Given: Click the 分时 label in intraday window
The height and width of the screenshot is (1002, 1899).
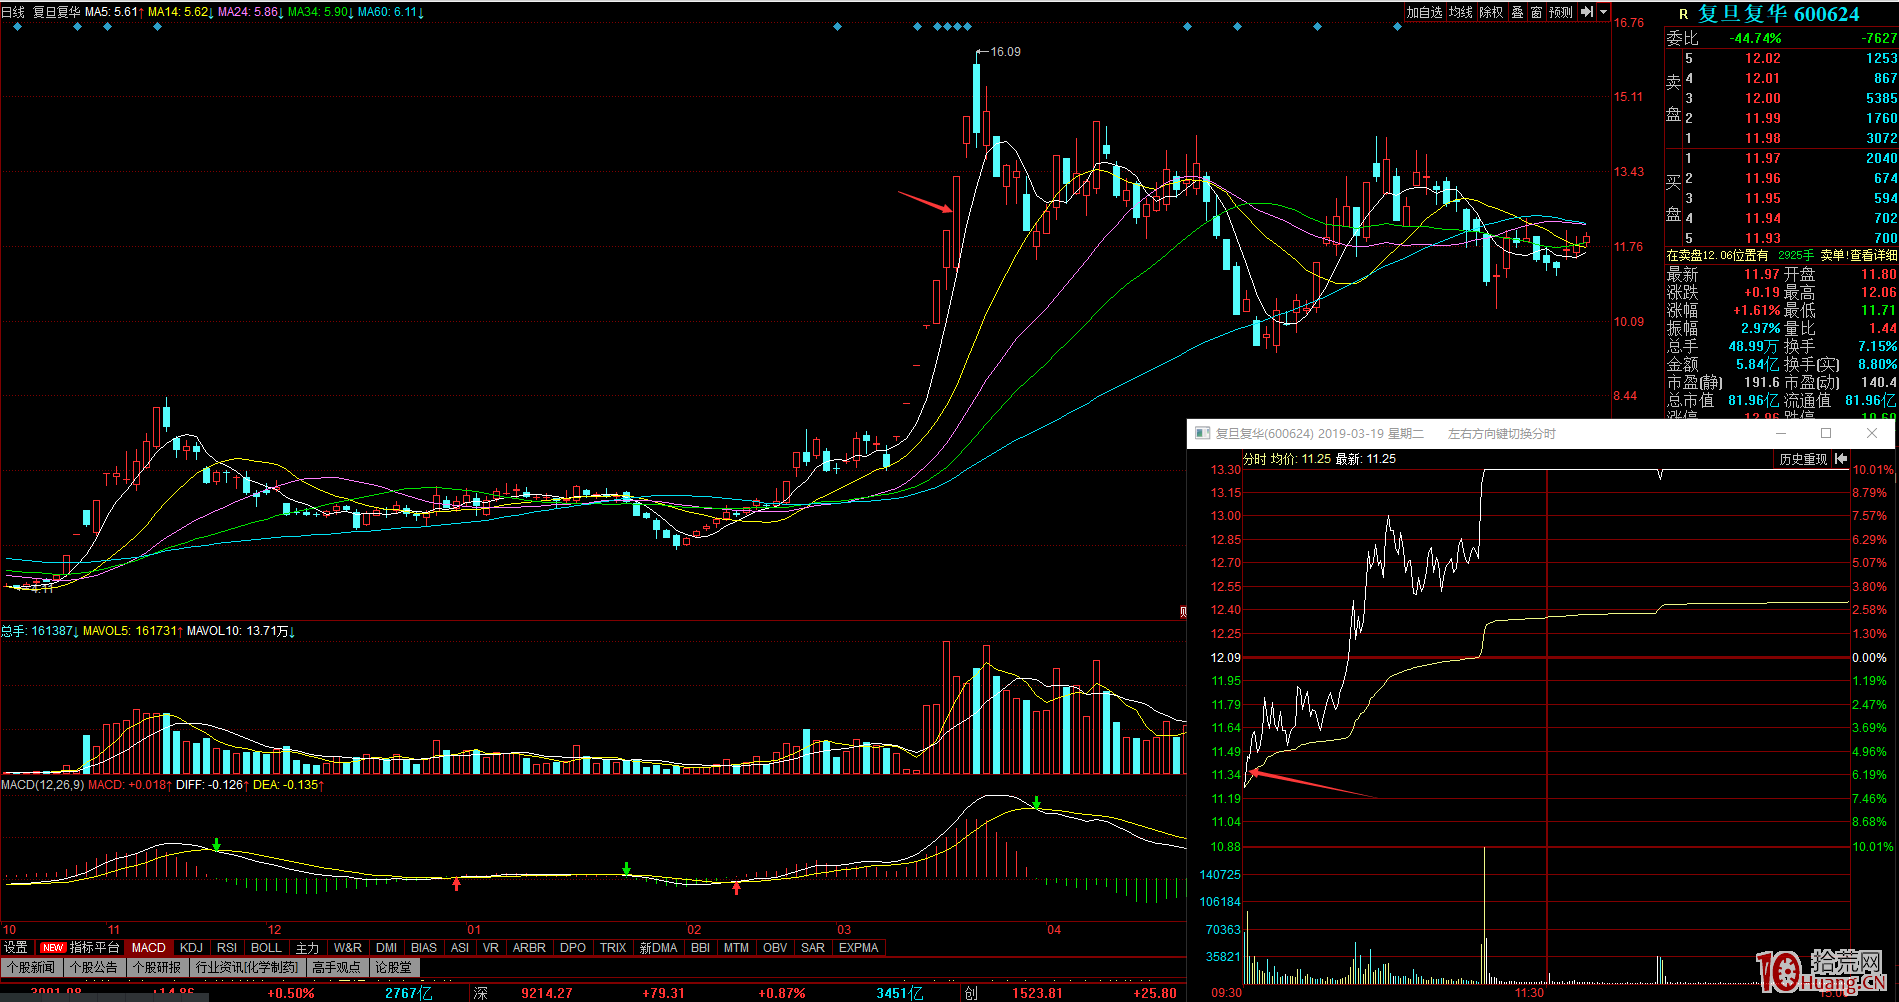Looking at the screenshot, I should click(1254, 459).
